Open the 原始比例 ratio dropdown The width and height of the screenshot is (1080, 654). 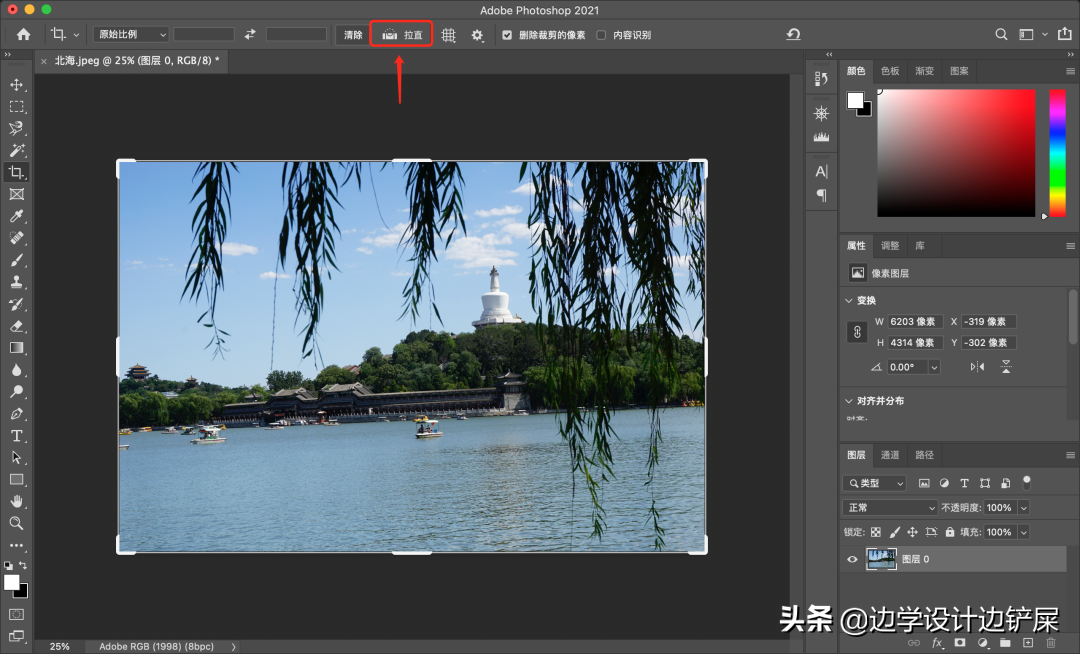(131, 34)
